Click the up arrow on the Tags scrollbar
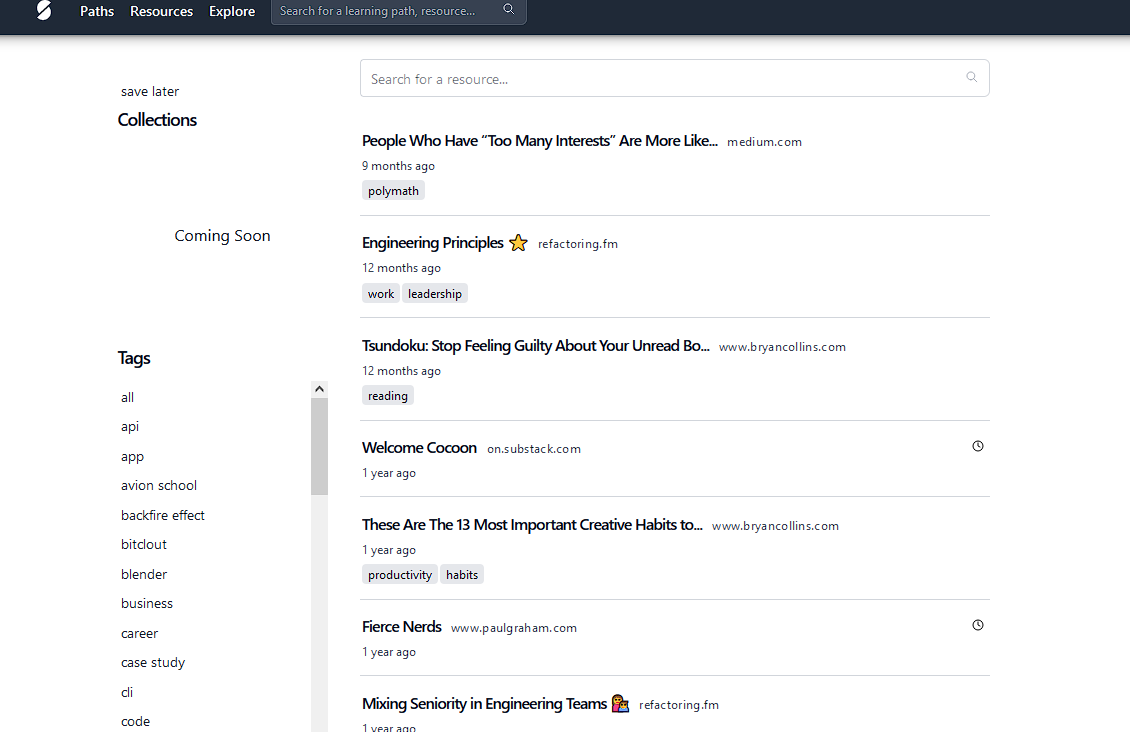The image size is (1130, 732). click(x=319, y=388)
